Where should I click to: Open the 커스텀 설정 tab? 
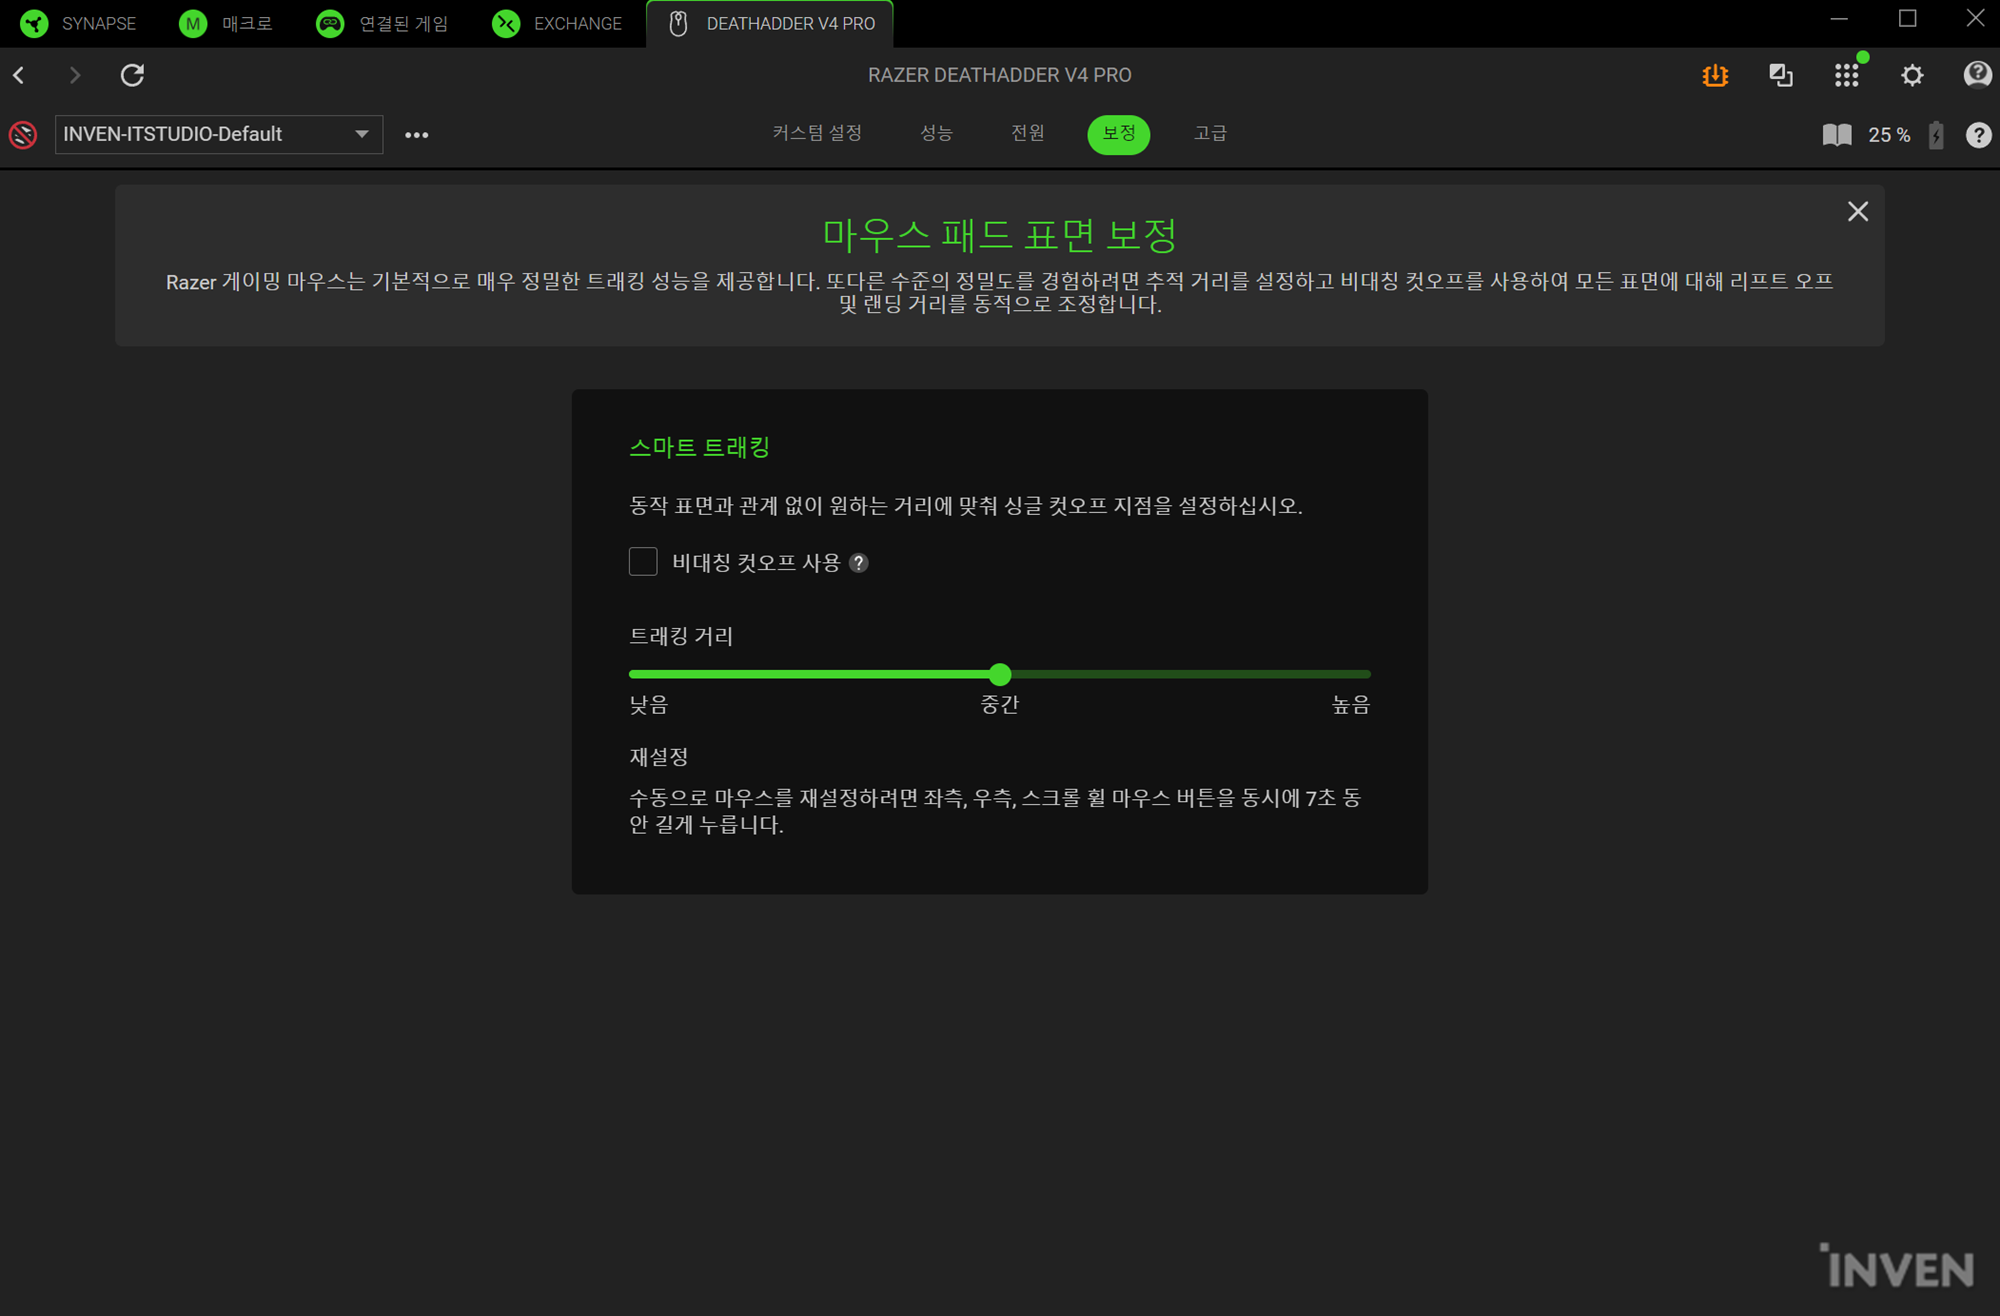click(817, 133)
